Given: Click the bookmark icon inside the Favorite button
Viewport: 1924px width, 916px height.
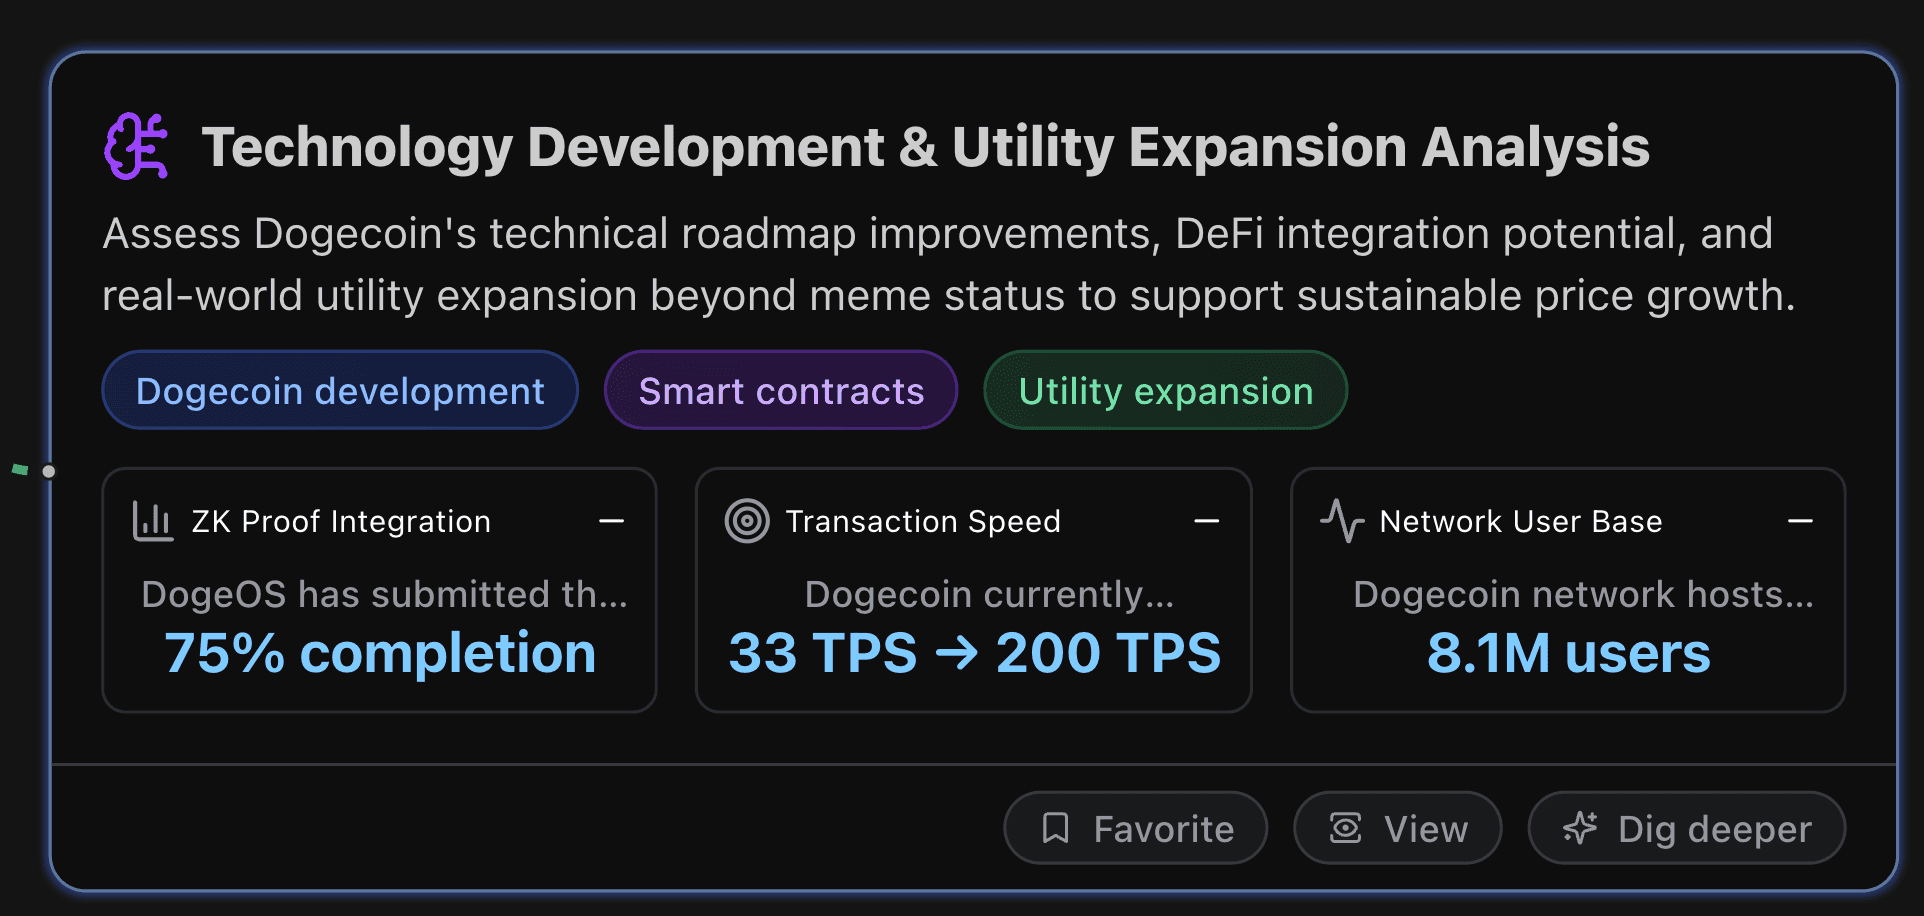Looking at the screenshot, I should tap(1056, 828).
